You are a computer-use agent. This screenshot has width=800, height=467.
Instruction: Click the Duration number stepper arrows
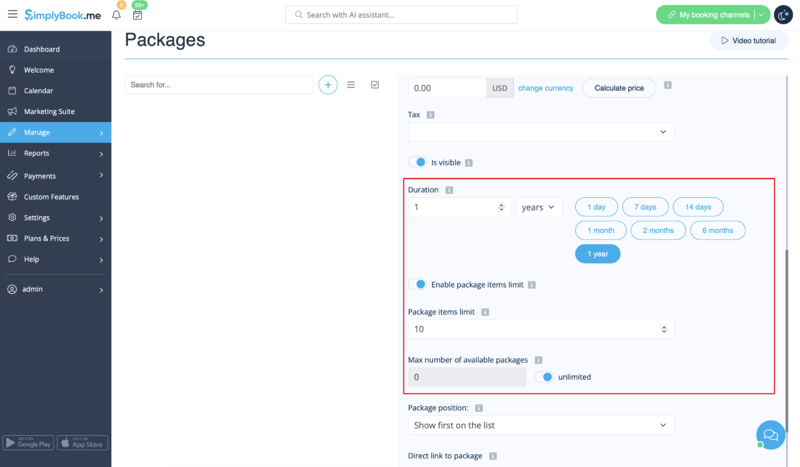[501, 207]
